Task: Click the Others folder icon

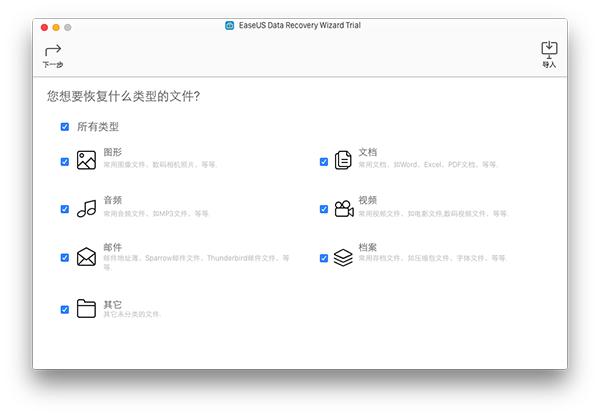Action: (x=86, y=308)
